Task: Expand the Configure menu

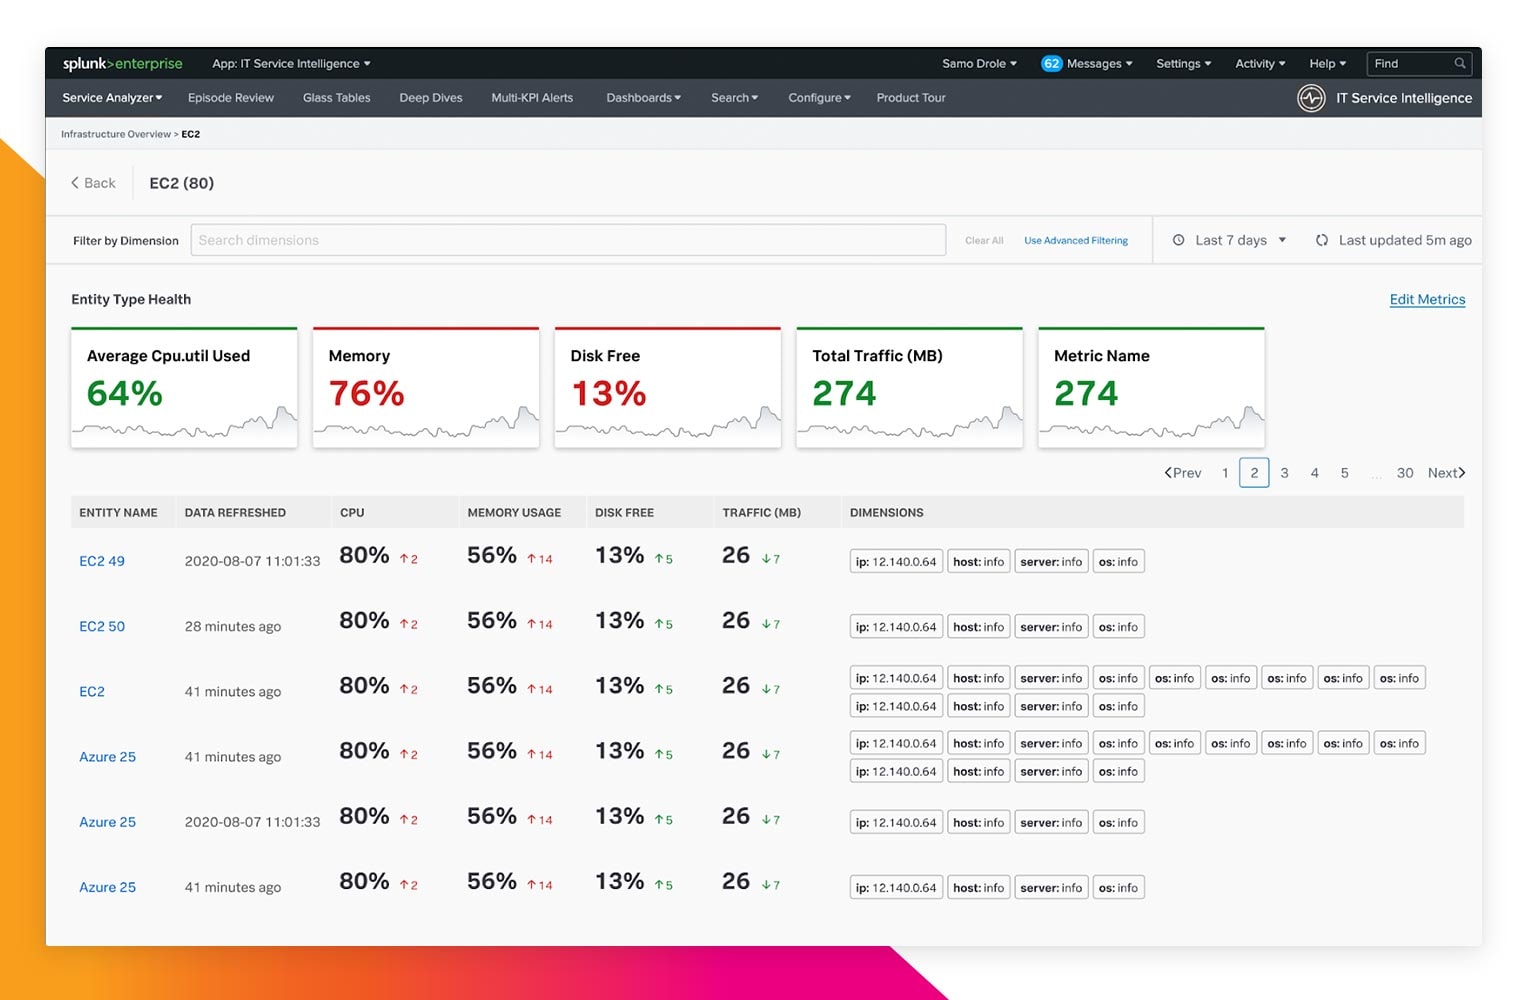Action: 819,98
